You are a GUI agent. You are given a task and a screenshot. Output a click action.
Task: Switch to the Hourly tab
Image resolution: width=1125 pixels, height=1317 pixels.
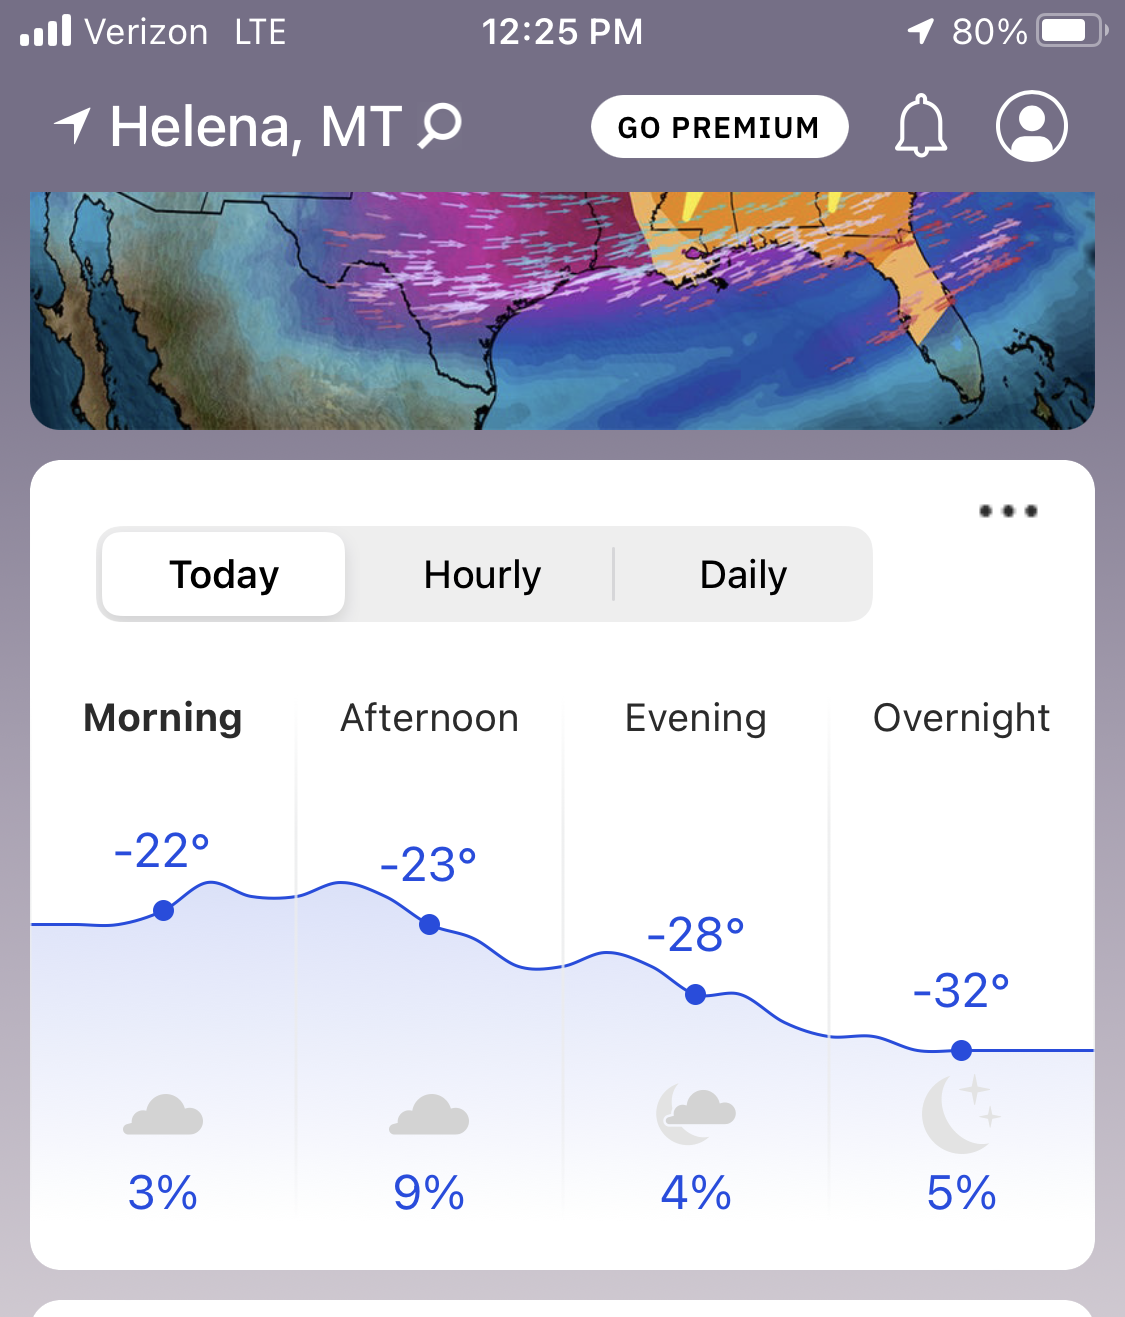(x=482, y=574)
